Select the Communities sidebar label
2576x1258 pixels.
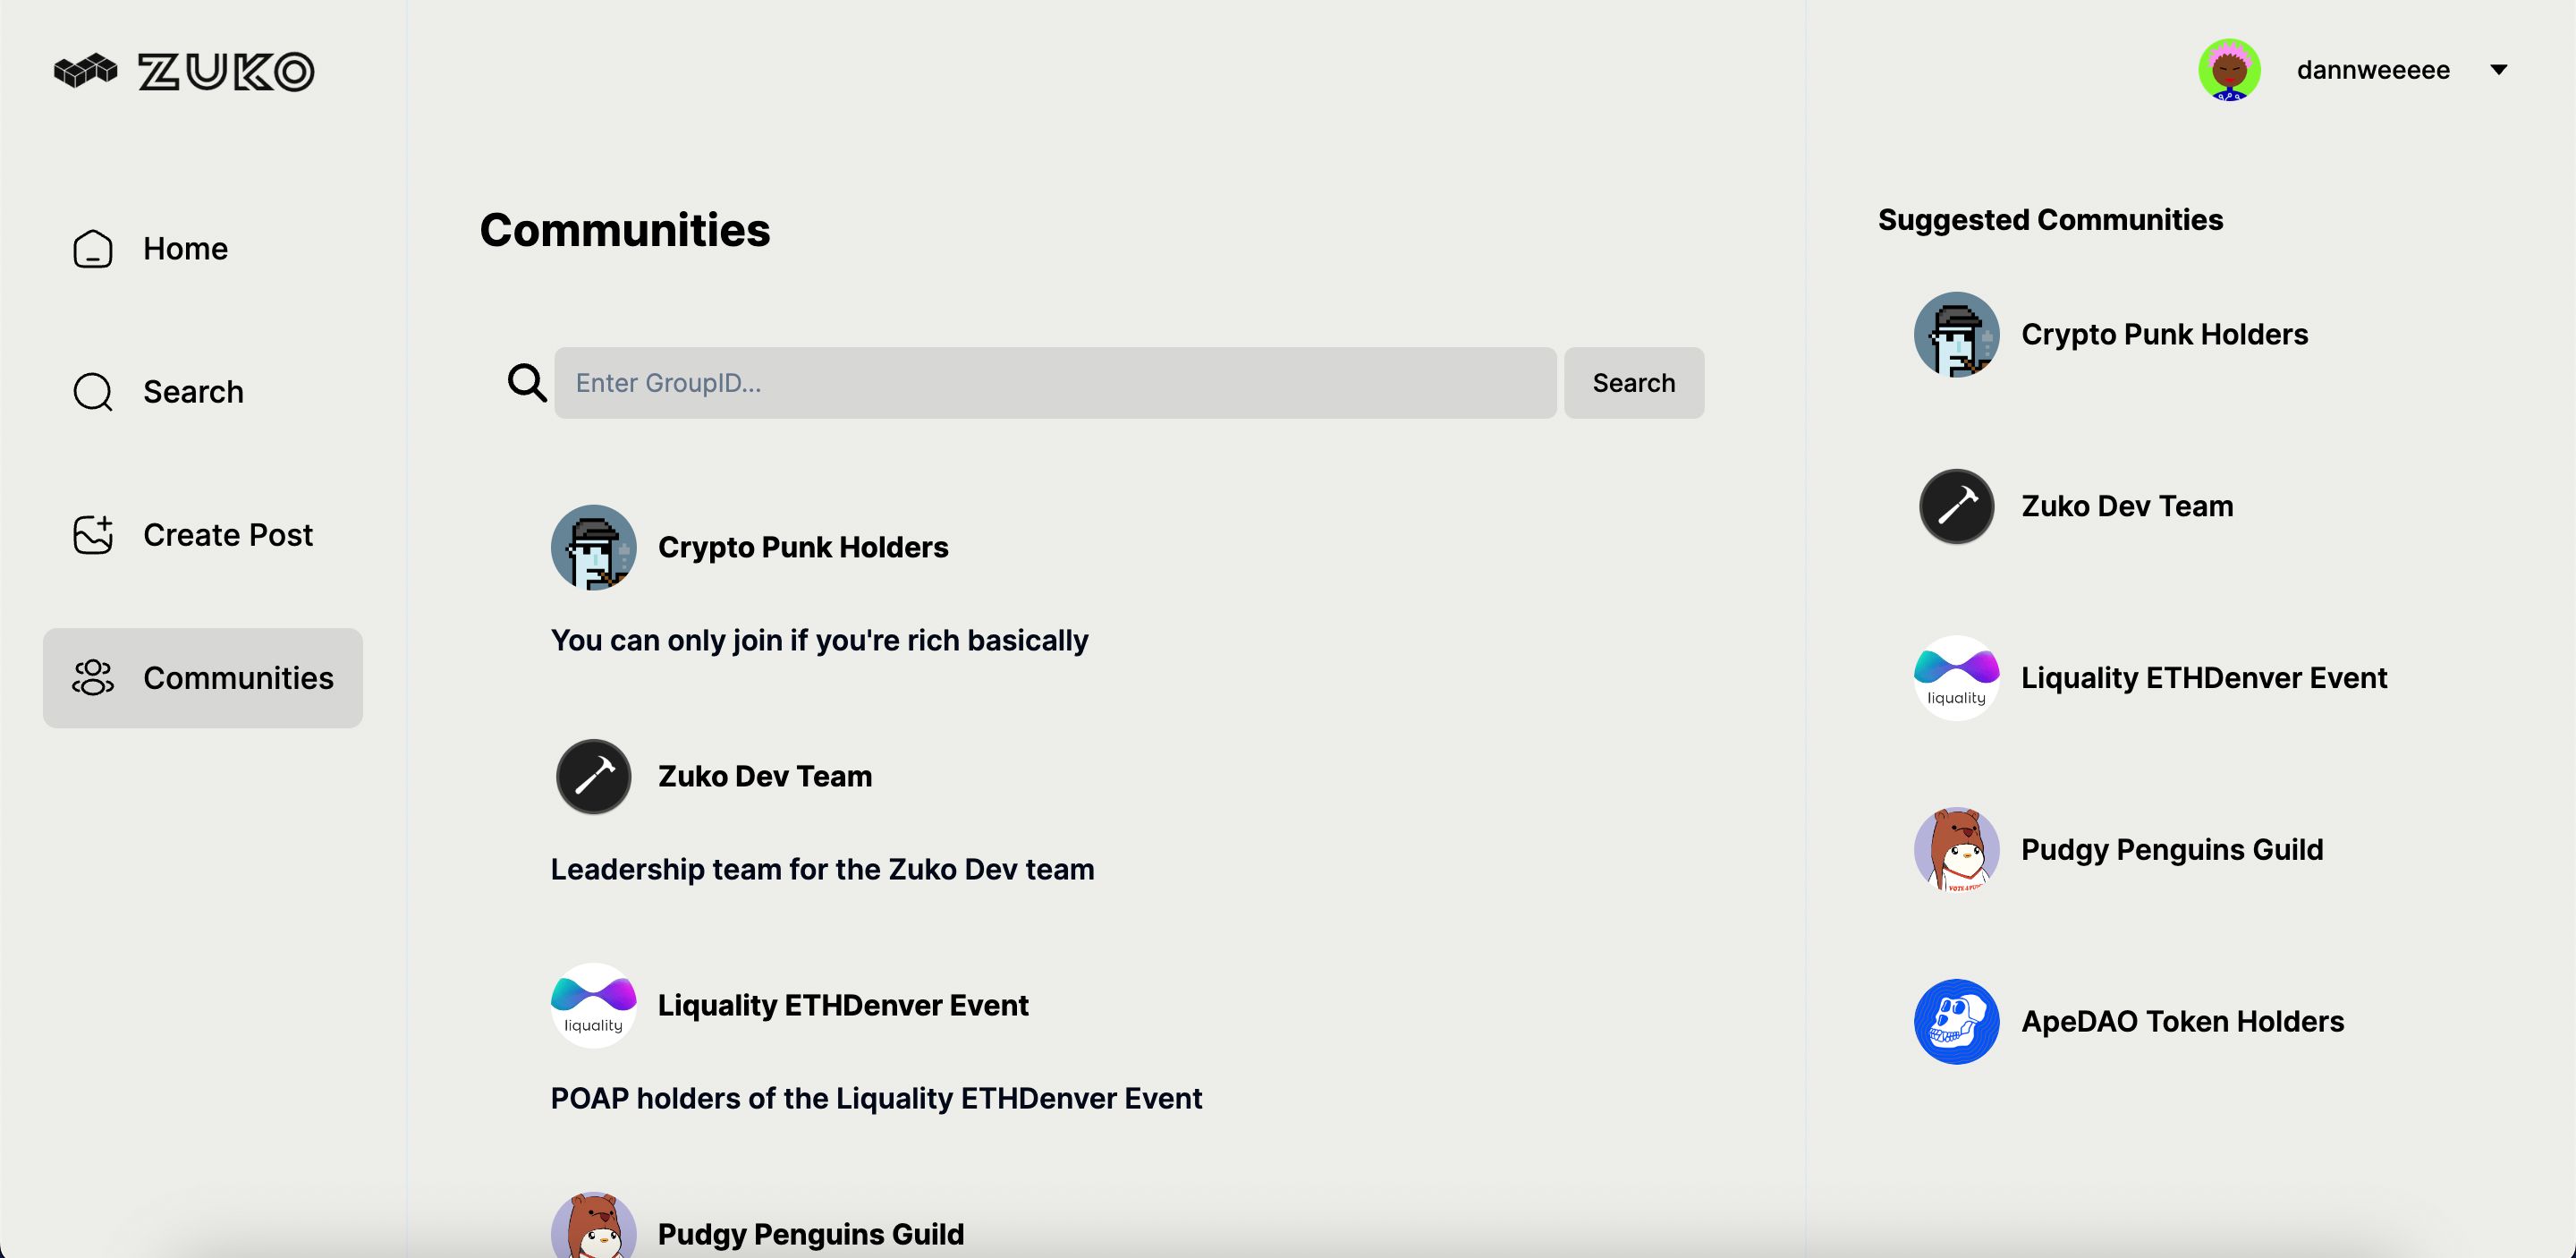(x=239, y=678)
